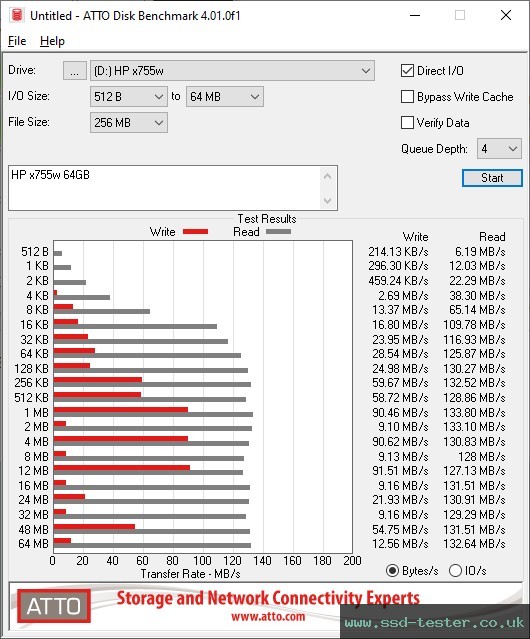The height and width of the screenshot is (639, 530).
Task: Click the description text field HP x755w 64GB
Action: [164, 188]
